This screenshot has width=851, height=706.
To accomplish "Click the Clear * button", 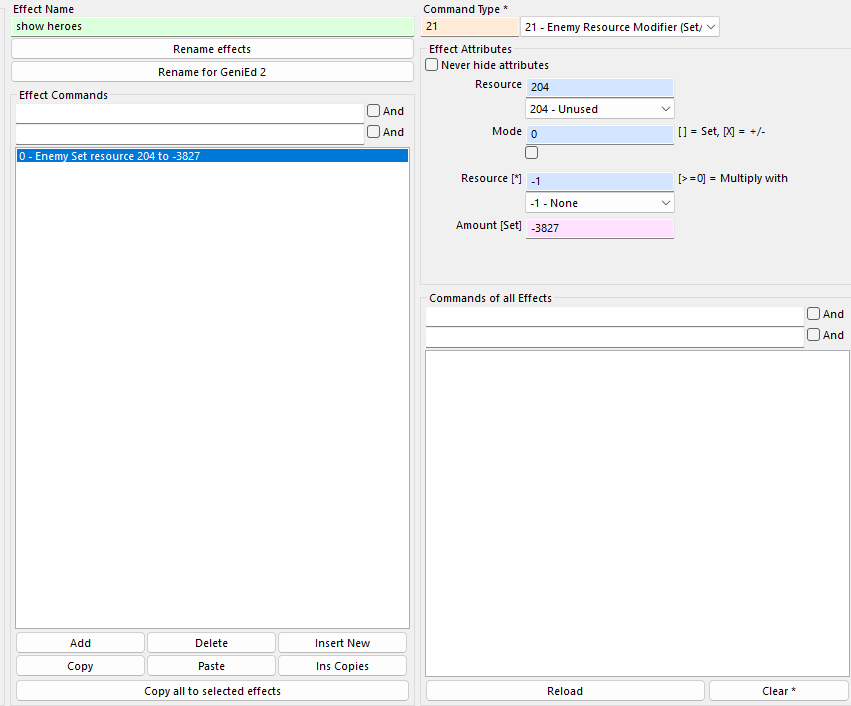I will tap(778, 691).
